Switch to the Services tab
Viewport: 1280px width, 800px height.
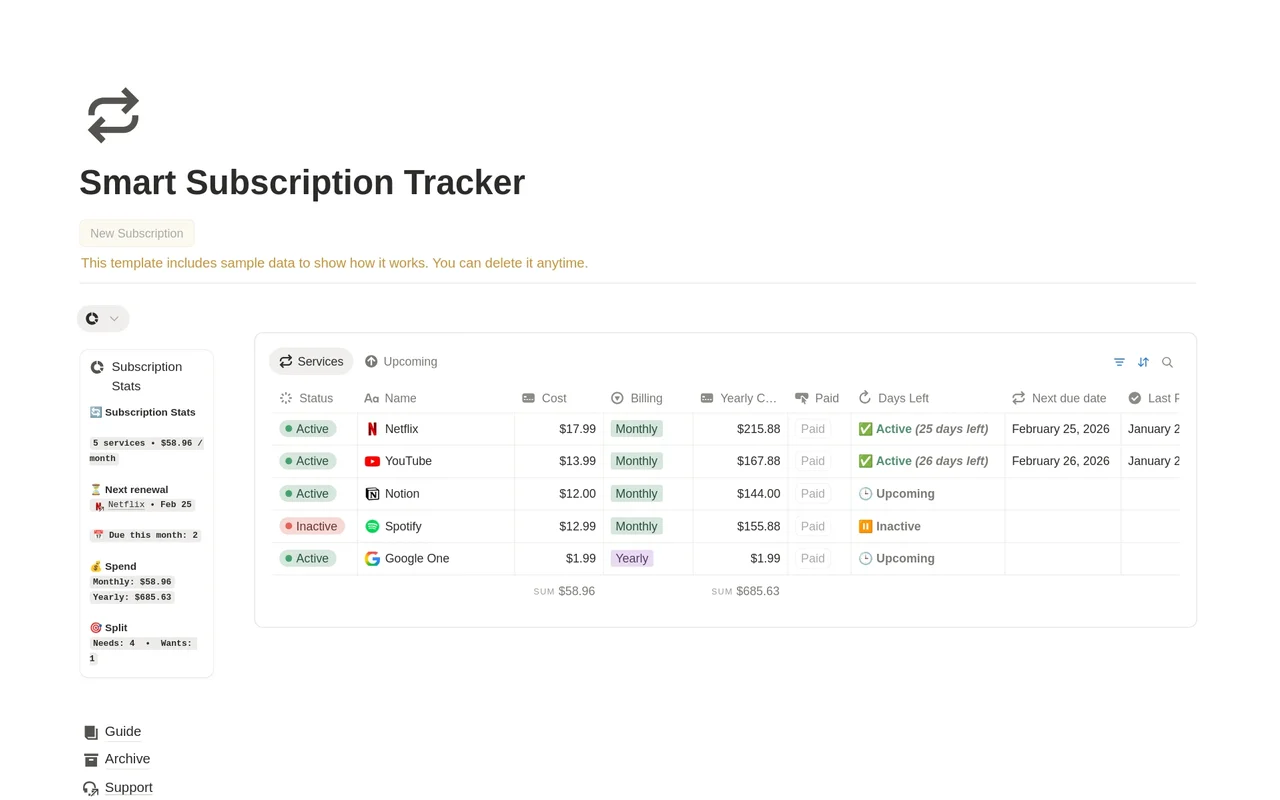click(x=311, y=361)
